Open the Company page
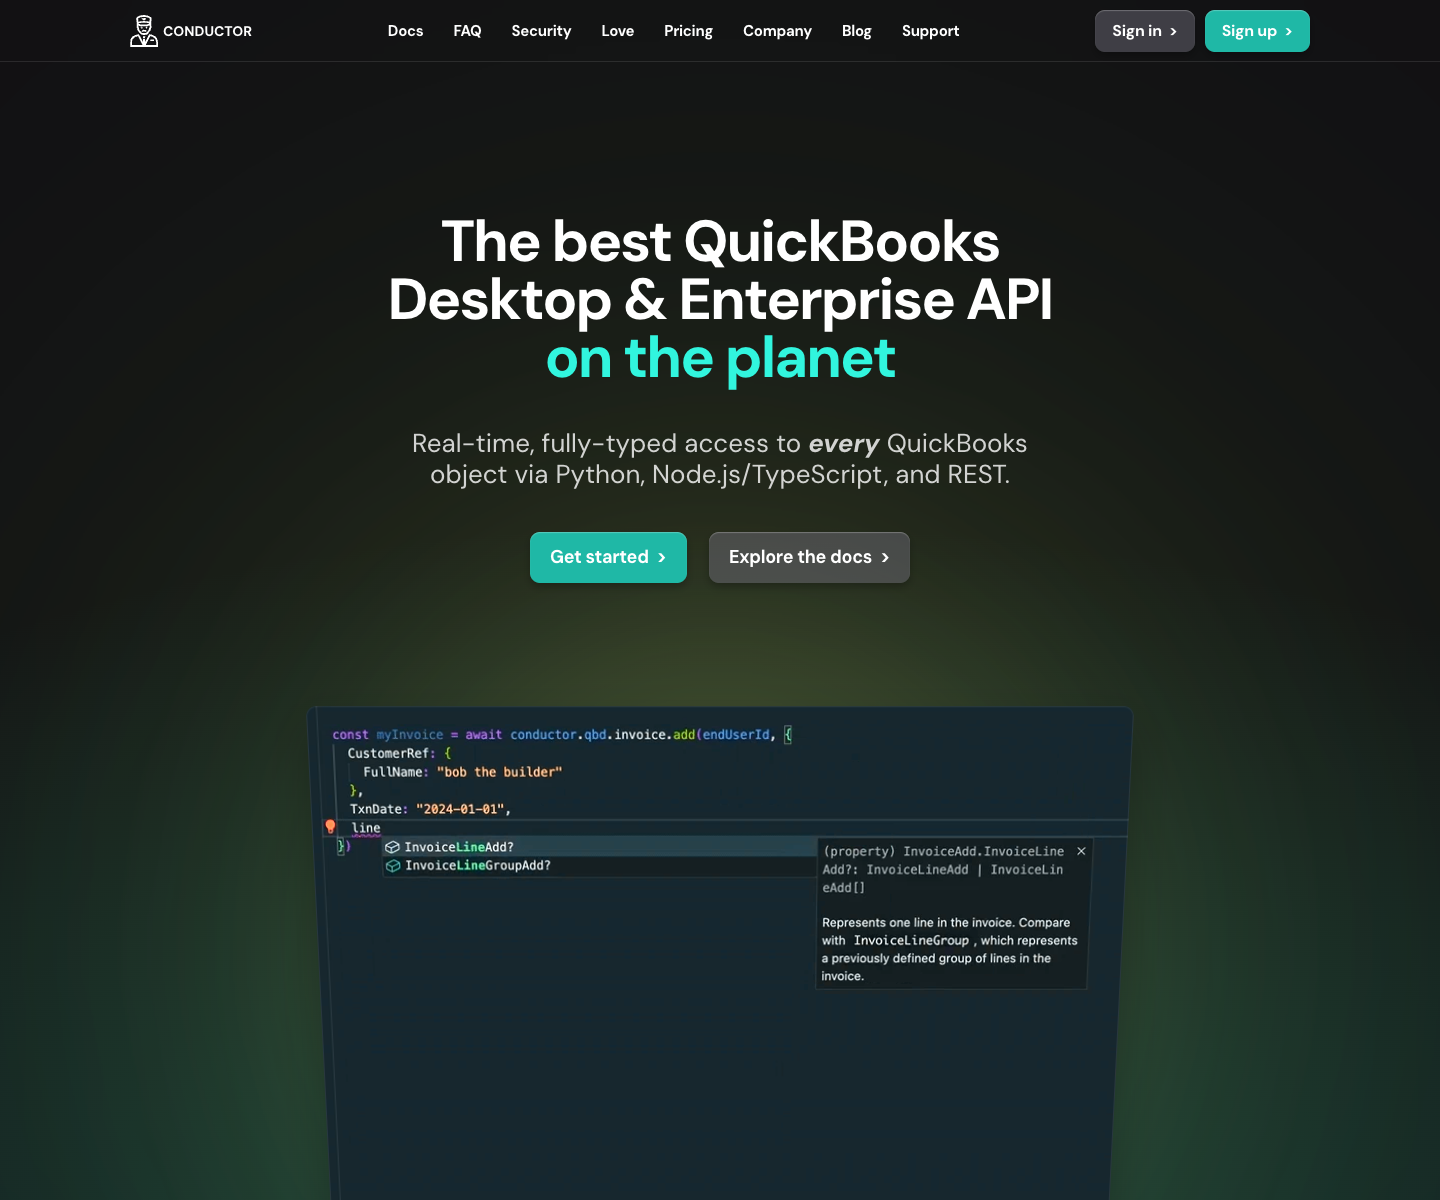The image size is (1440, 1200). (x=777, y=31)
